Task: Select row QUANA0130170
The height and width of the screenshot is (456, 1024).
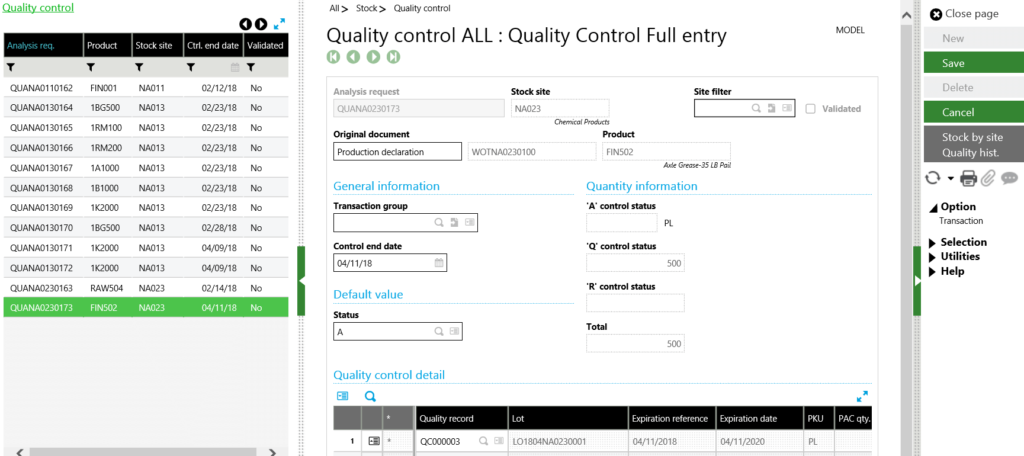Action: [146, 228]
